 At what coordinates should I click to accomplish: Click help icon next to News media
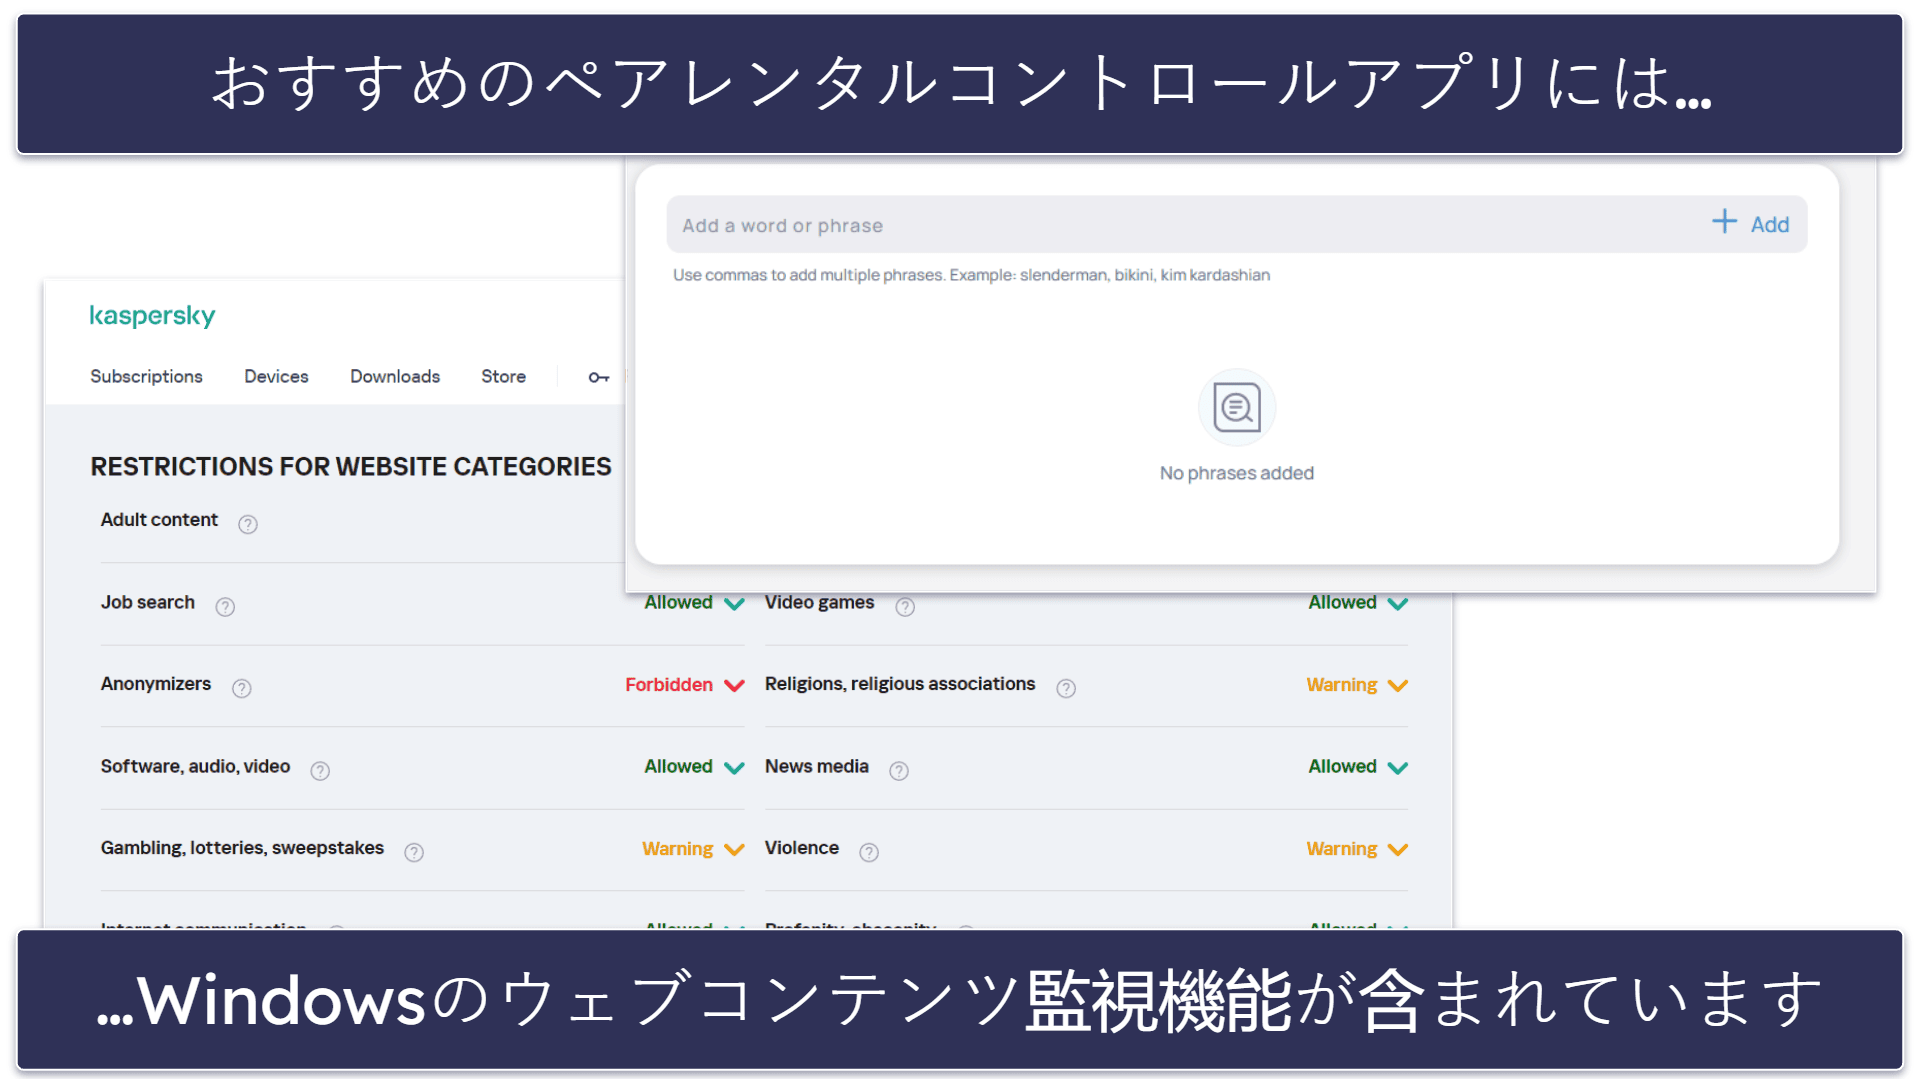pos(899,770)
